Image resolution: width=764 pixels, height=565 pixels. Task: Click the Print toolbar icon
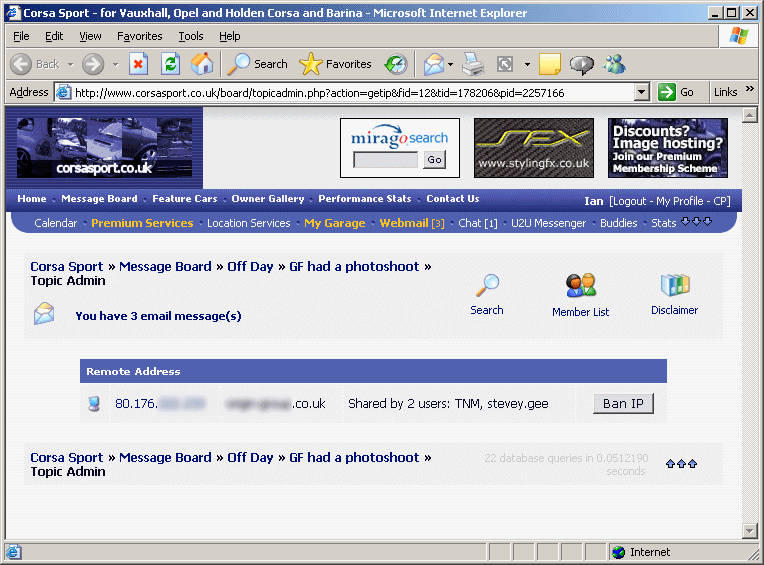(473, 64)
